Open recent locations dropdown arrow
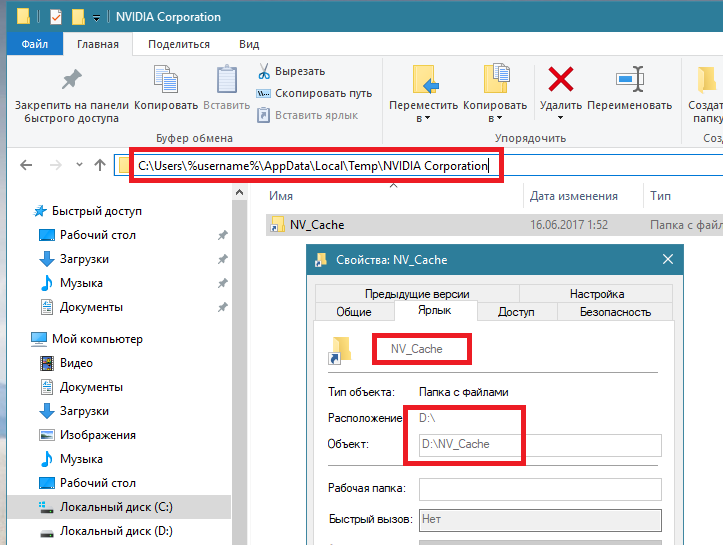The image size is (723, 545). pyautogui.click(x=79, y=165)
